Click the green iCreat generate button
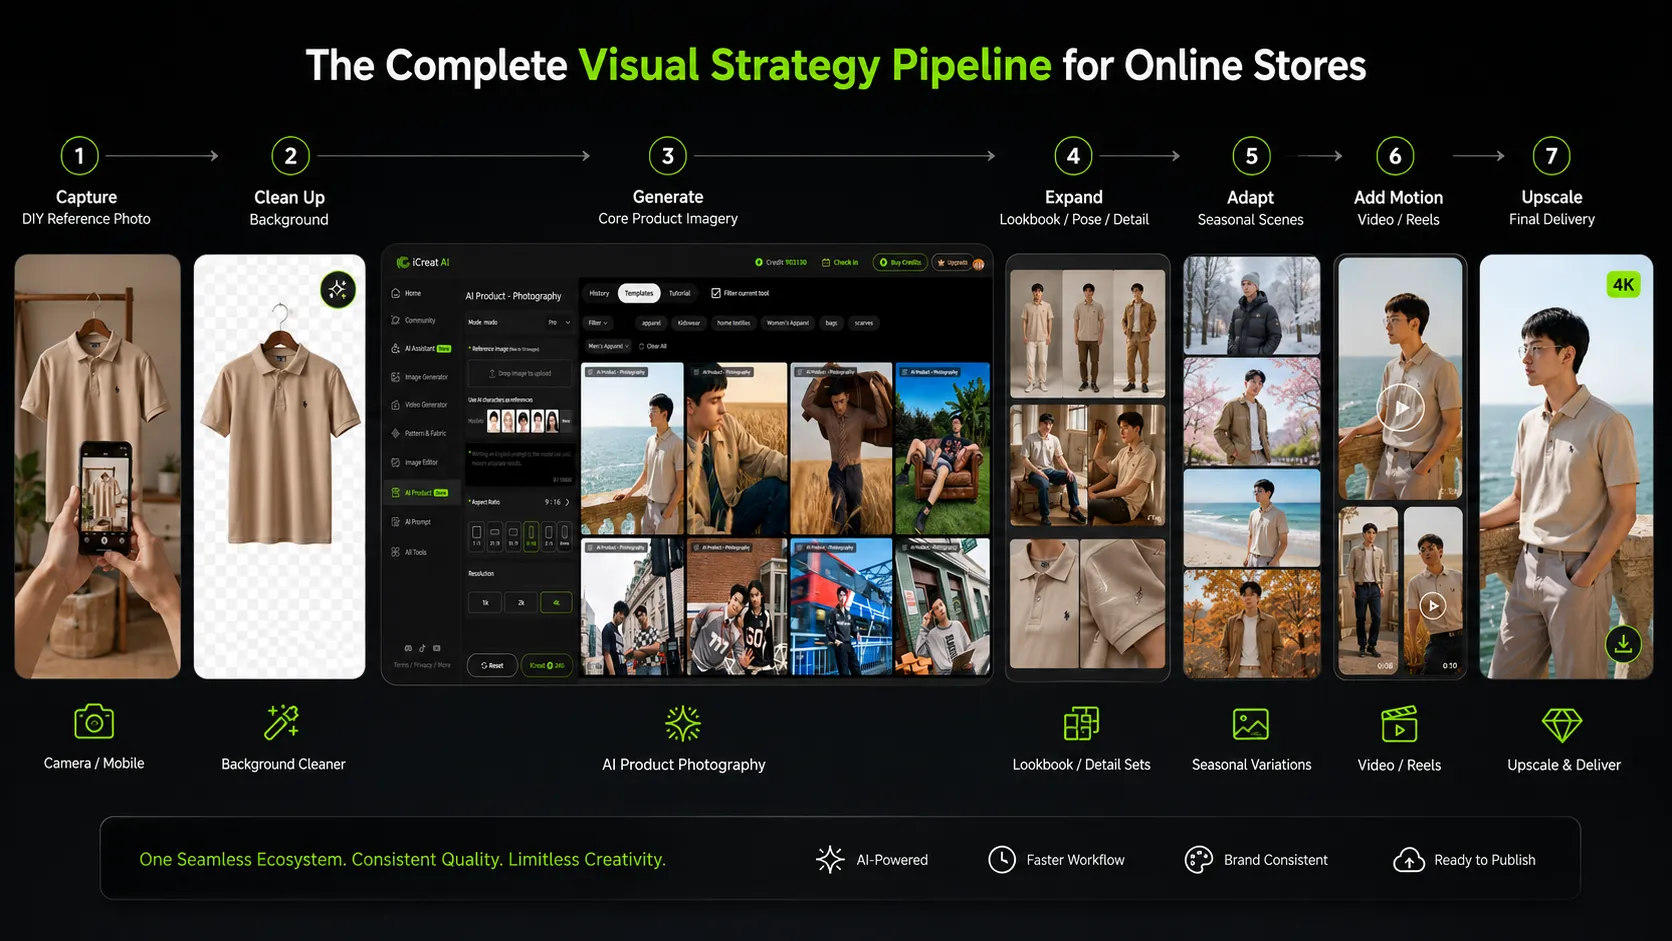Viewport: 1672px width, 941px height. click(x=547, y=665)
